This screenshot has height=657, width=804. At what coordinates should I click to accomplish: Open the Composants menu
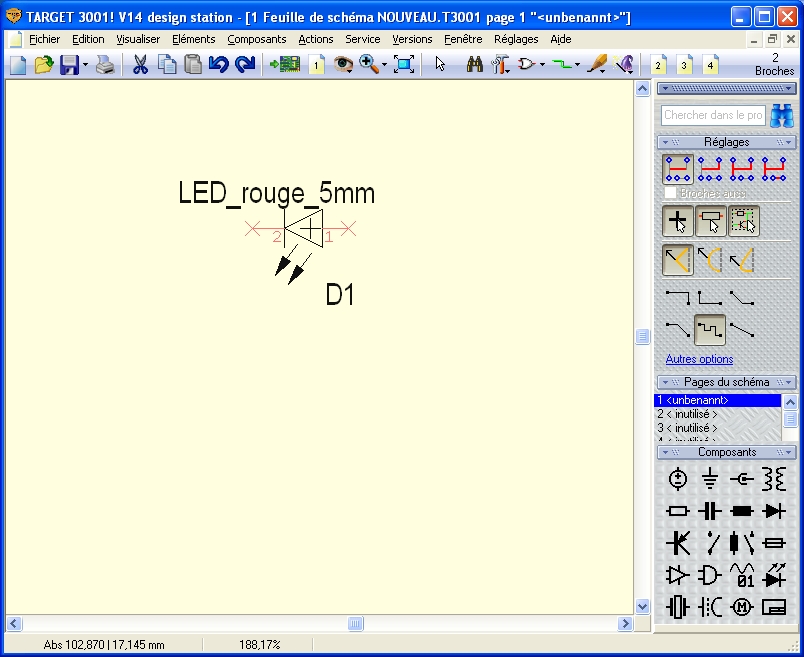click(x=256, y=39)
